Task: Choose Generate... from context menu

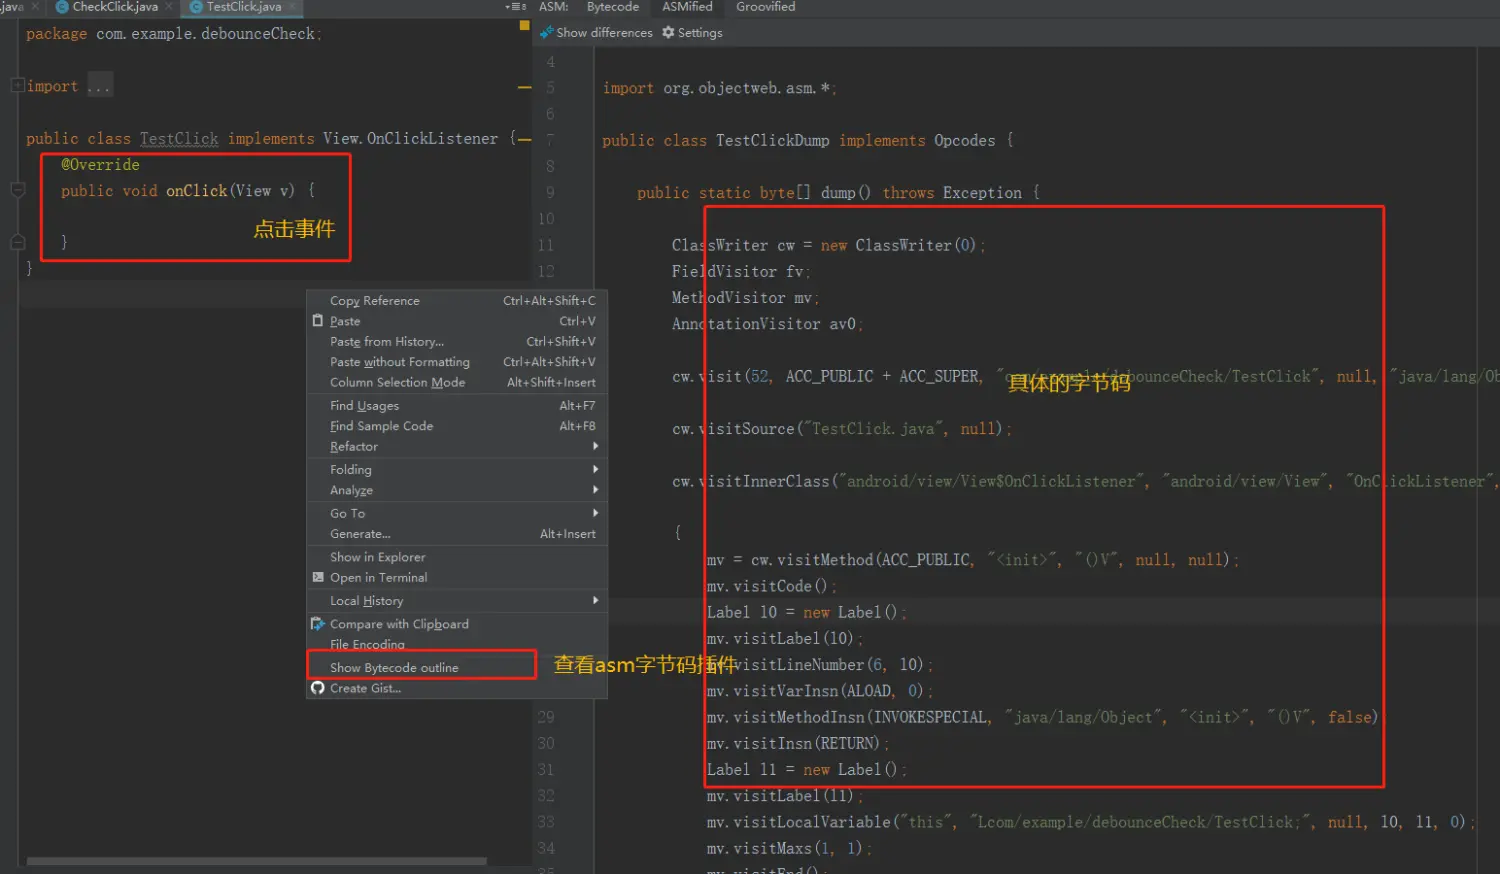Action: (456, 534)
